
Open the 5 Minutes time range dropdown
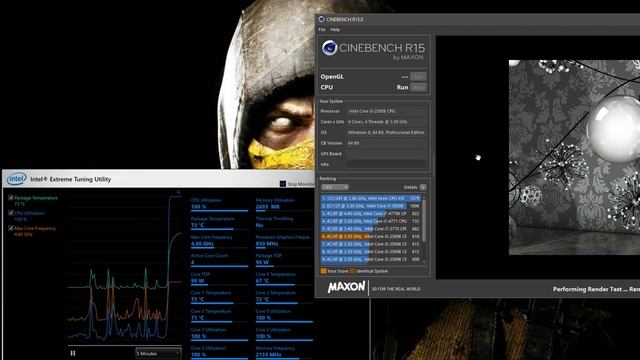coord(158,353)
